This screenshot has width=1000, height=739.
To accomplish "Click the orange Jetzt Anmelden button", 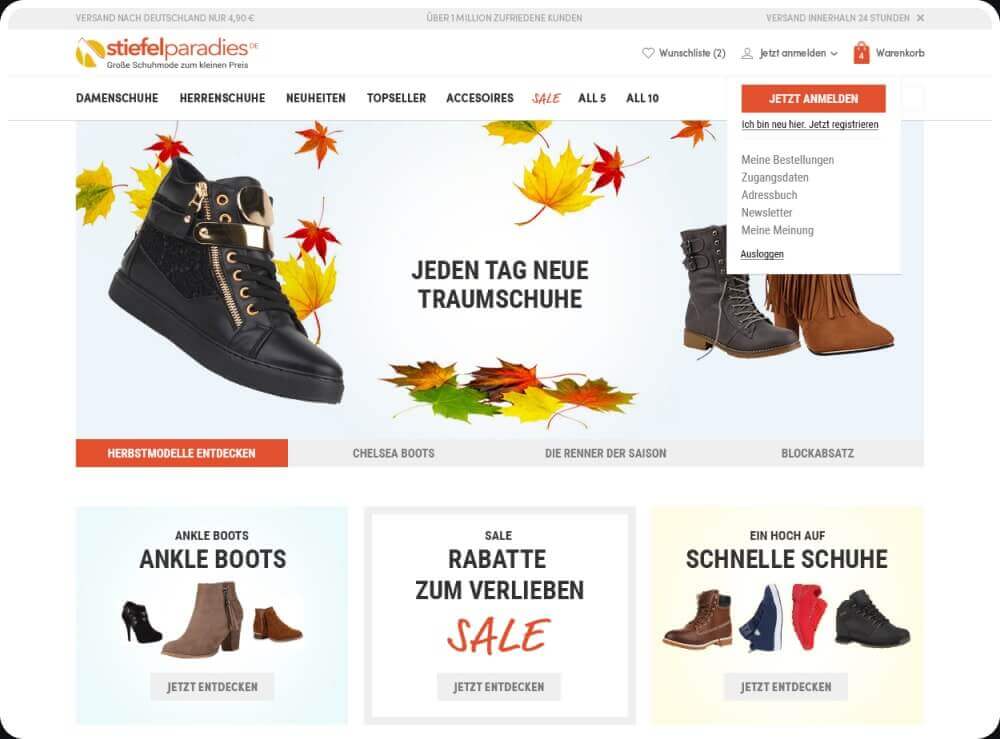I will [x=813, y=98].
